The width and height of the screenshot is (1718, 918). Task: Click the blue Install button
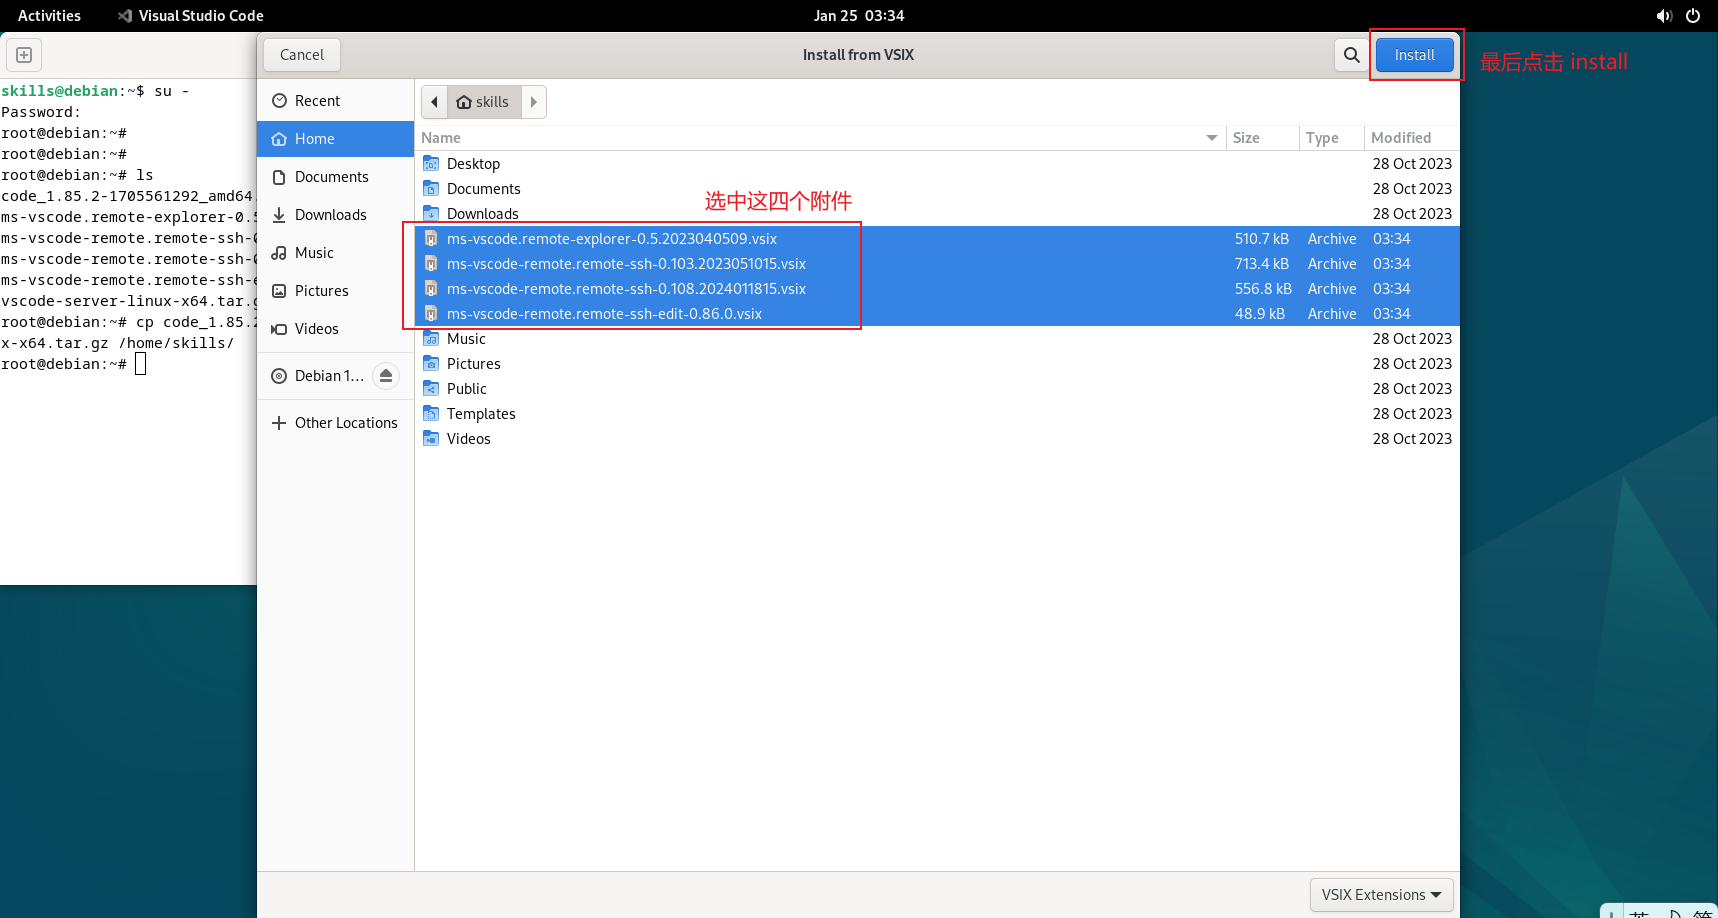click(x=1414, y=55)
